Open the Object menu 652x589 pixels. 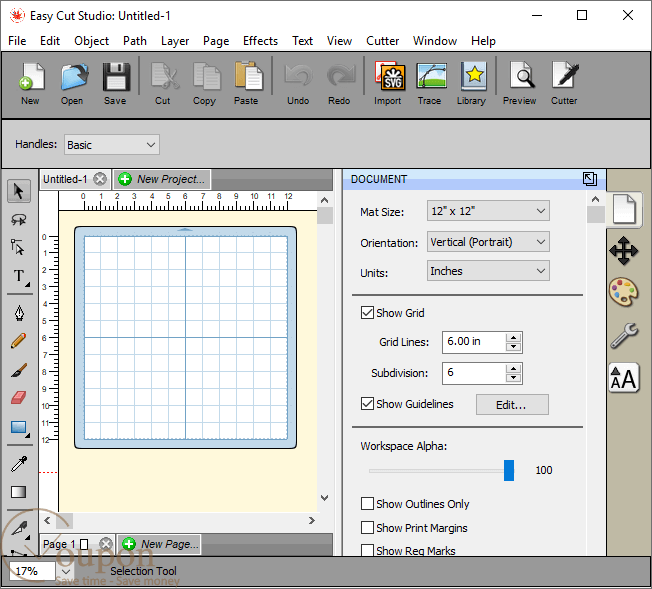[91, 41]
